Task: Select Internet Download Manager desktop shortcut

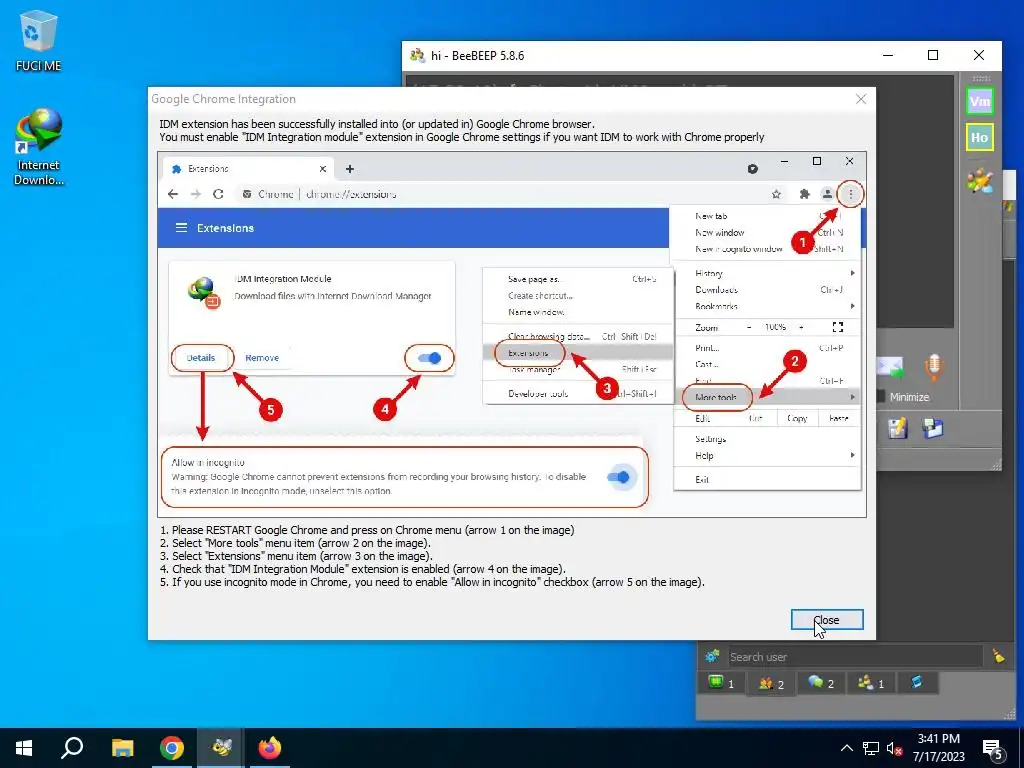Action: pos(39,147)
